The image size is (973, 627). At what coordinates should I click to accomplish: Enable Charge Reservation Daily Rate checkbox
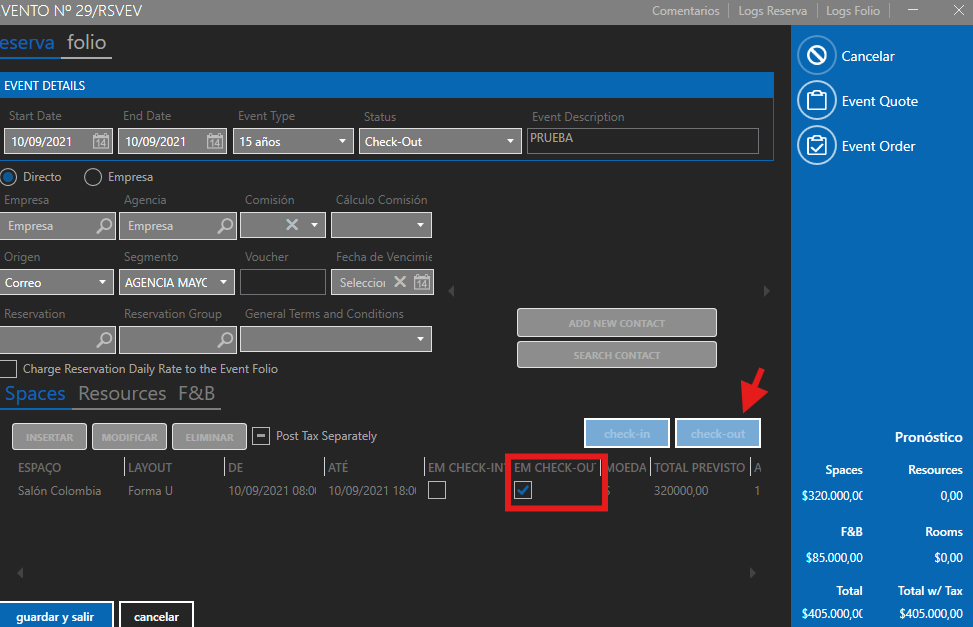coord(9,369)
